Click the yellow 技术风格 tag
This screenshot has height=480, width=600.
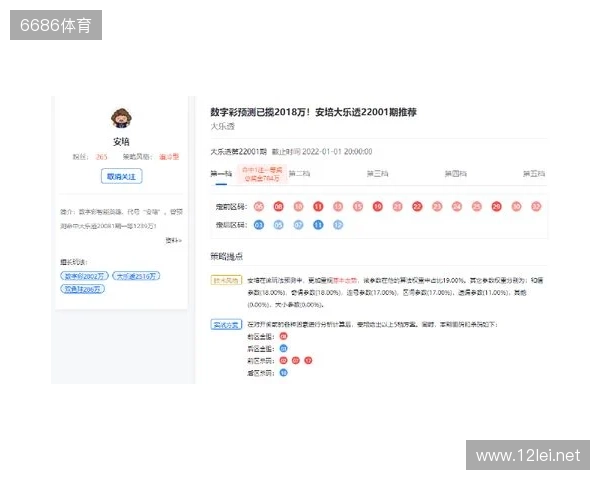point(226,280)
